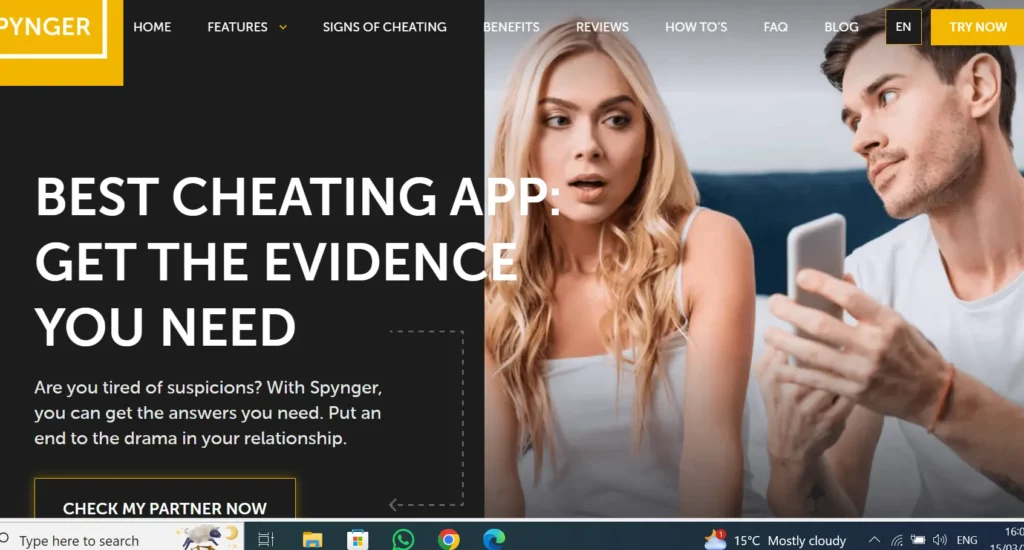This screenshot has width=1024, height=550.
Task: Open Microsoft Store from the taskbar
Action: click(x=357, y=540)
